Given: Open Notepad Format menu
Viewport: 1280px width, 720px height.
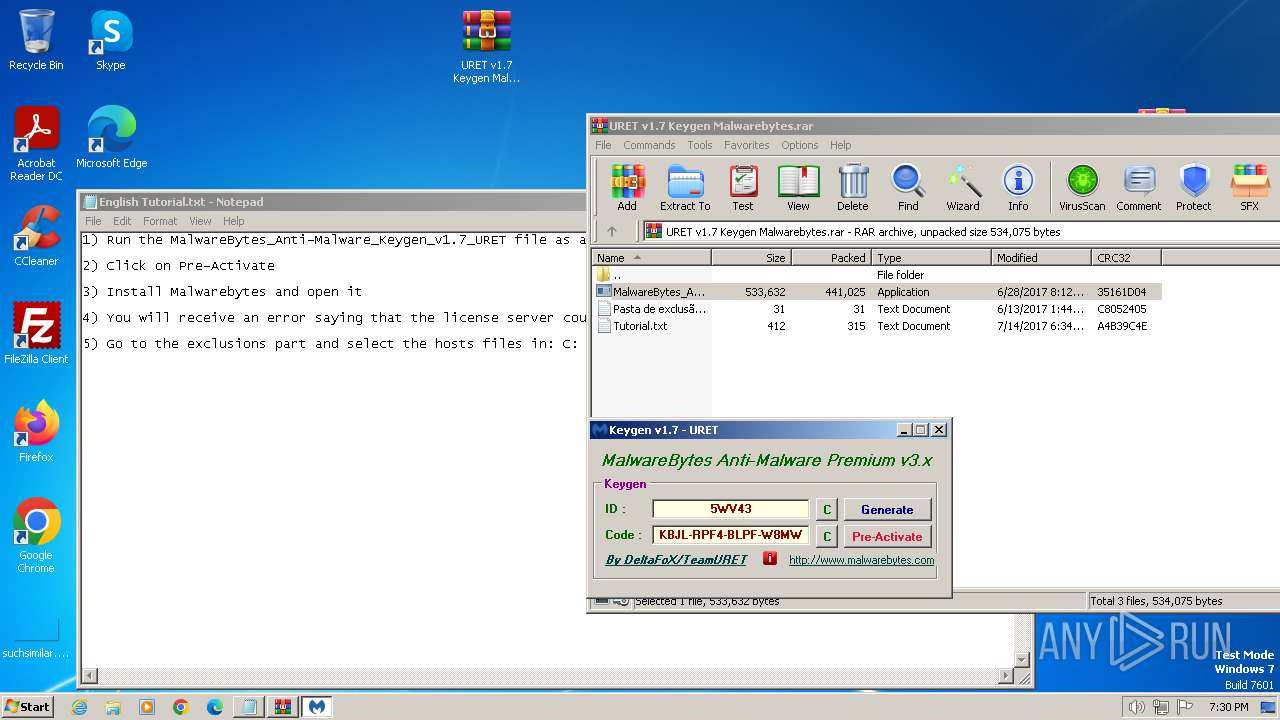Looking at the screenshot, I should [160, 221].
